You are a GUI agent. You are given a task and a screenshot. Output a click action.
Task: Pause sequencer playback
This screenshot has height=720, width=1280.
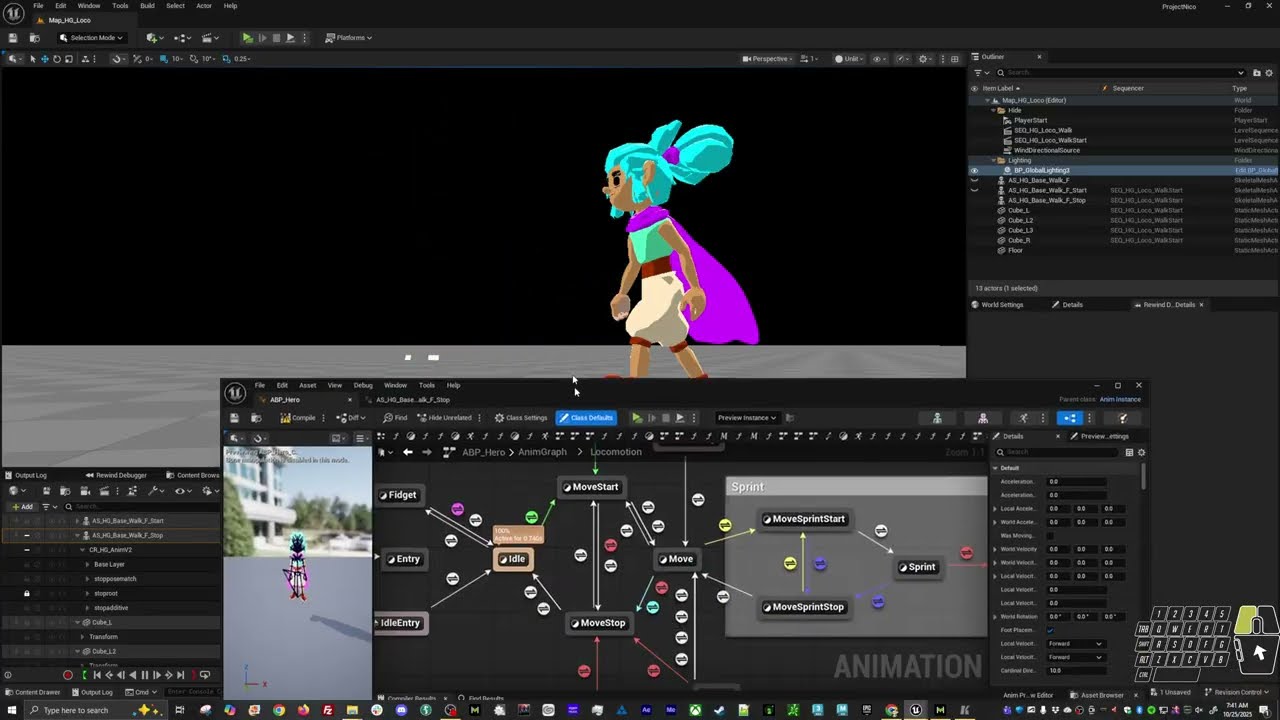coord(144,675)
